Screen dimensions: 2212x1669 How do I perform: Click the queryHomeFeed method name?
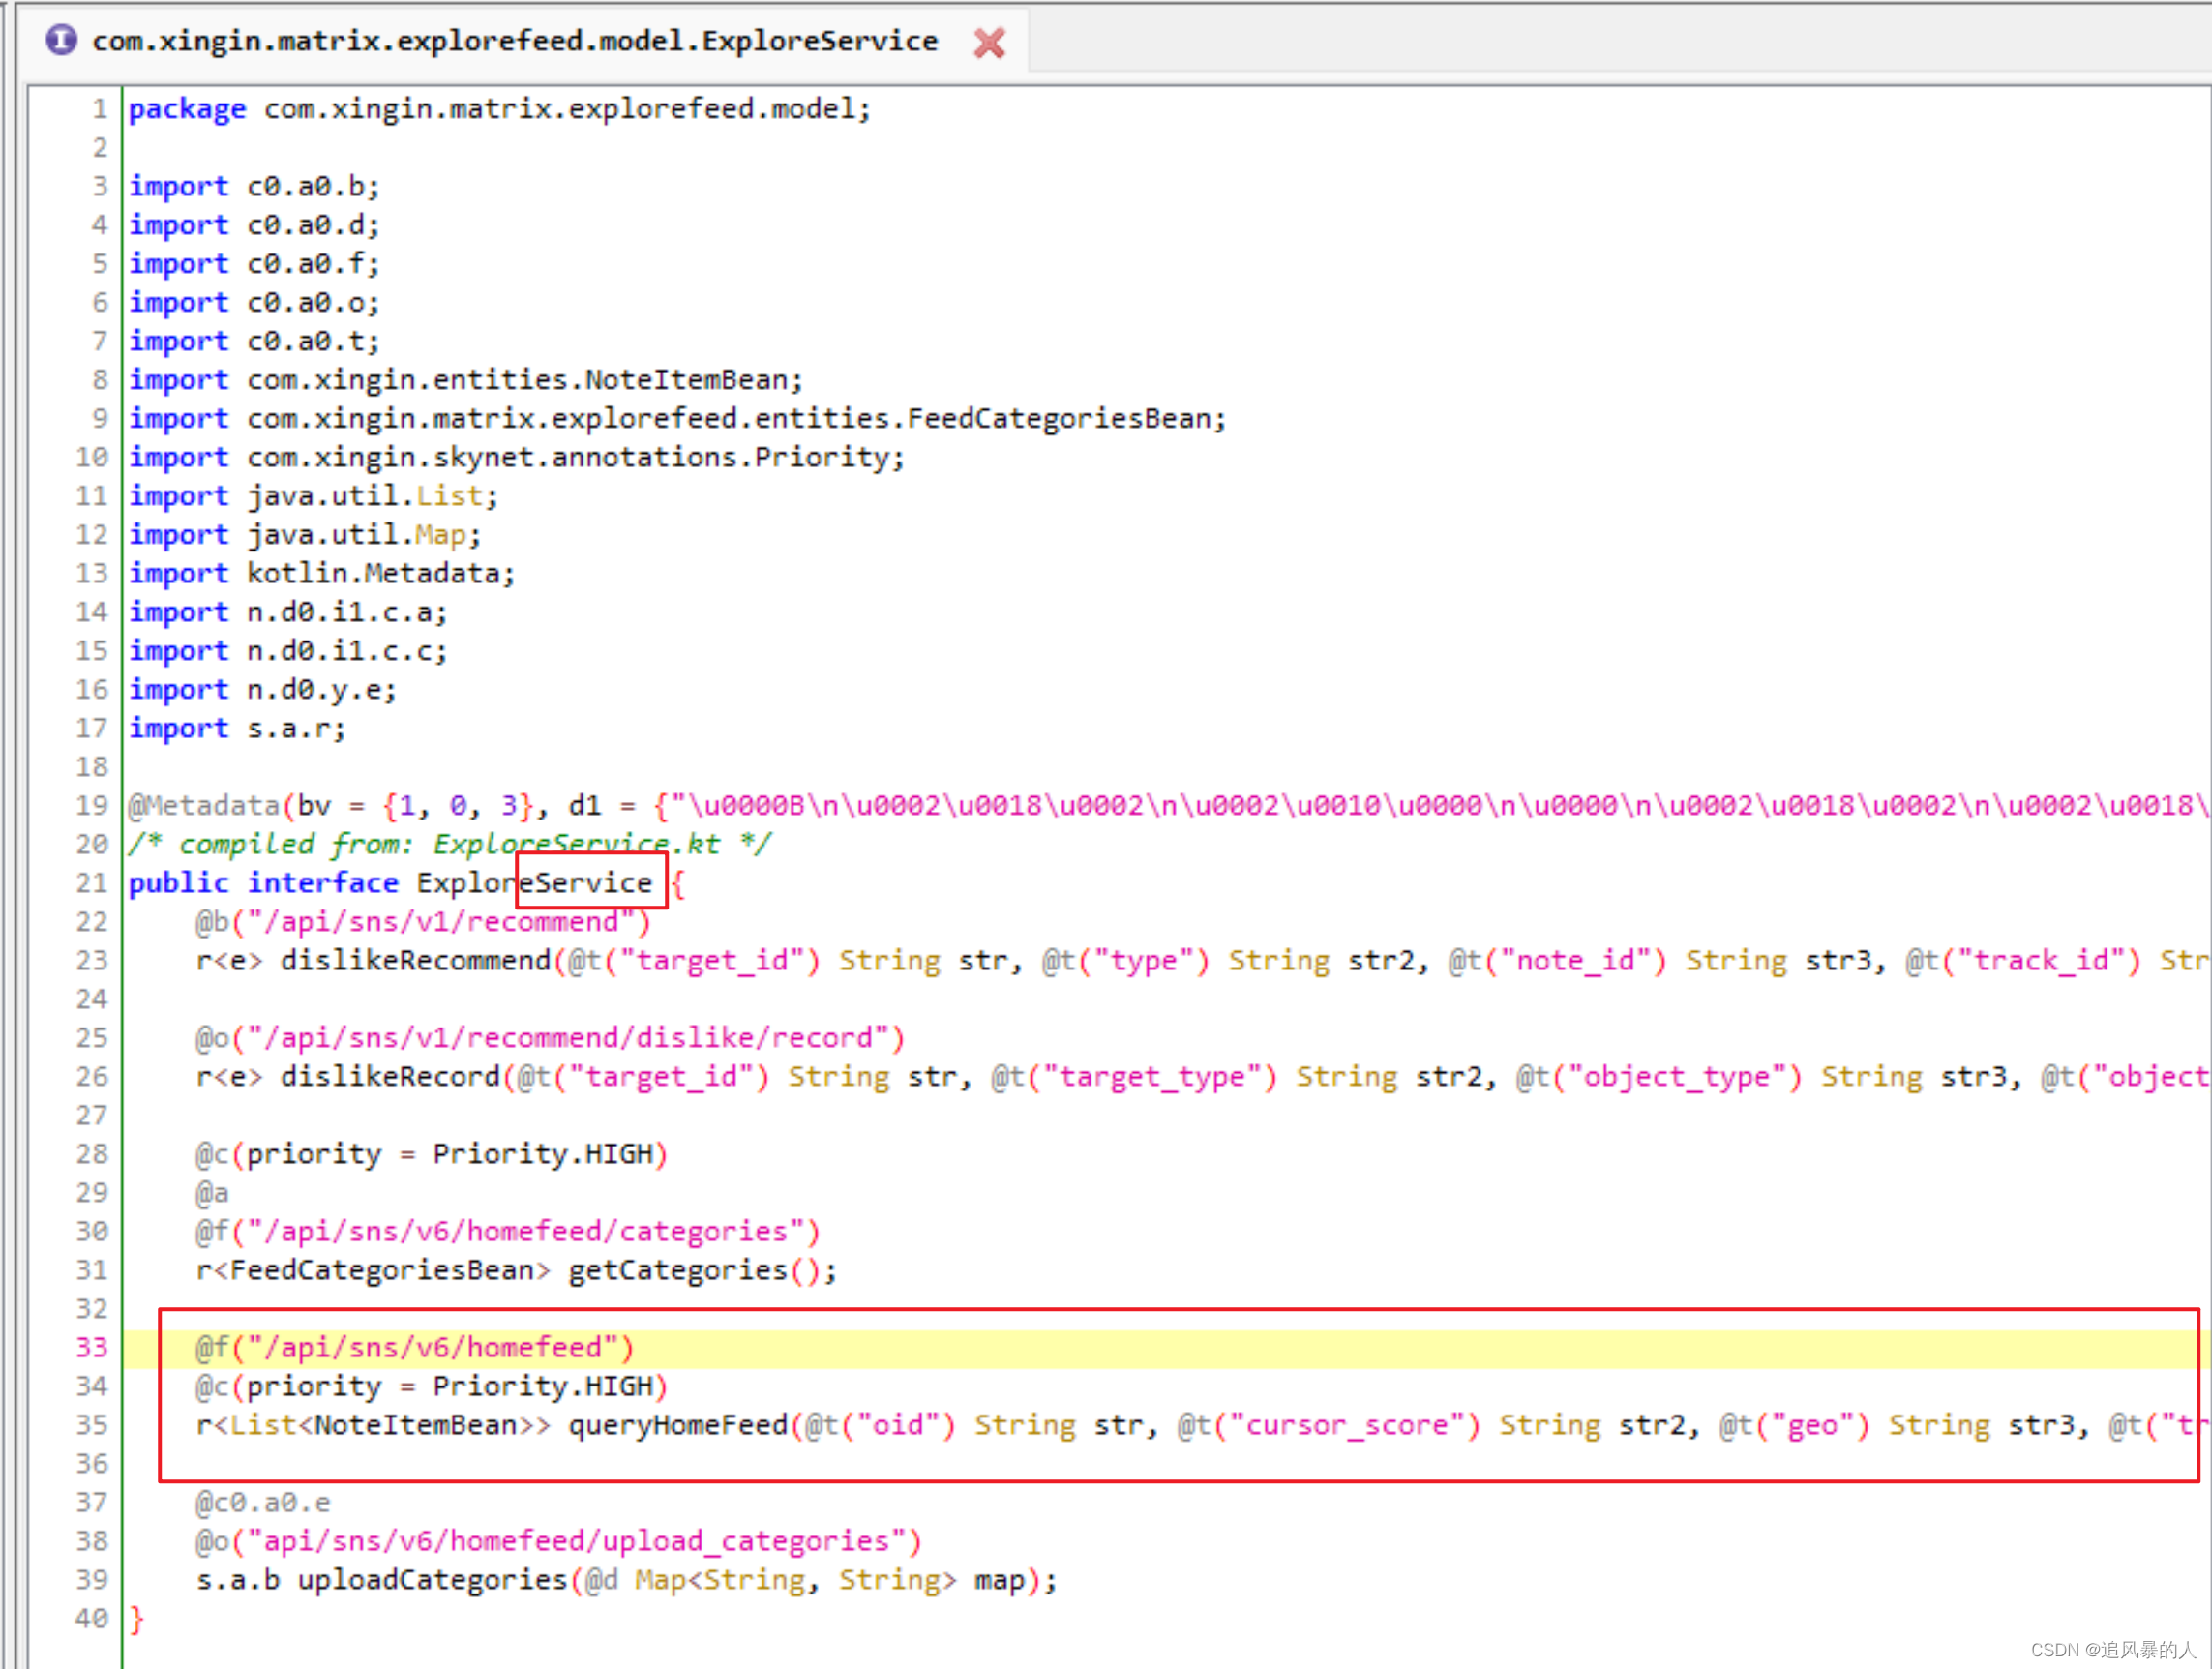pyautogui.click(x=678, y=1426)
